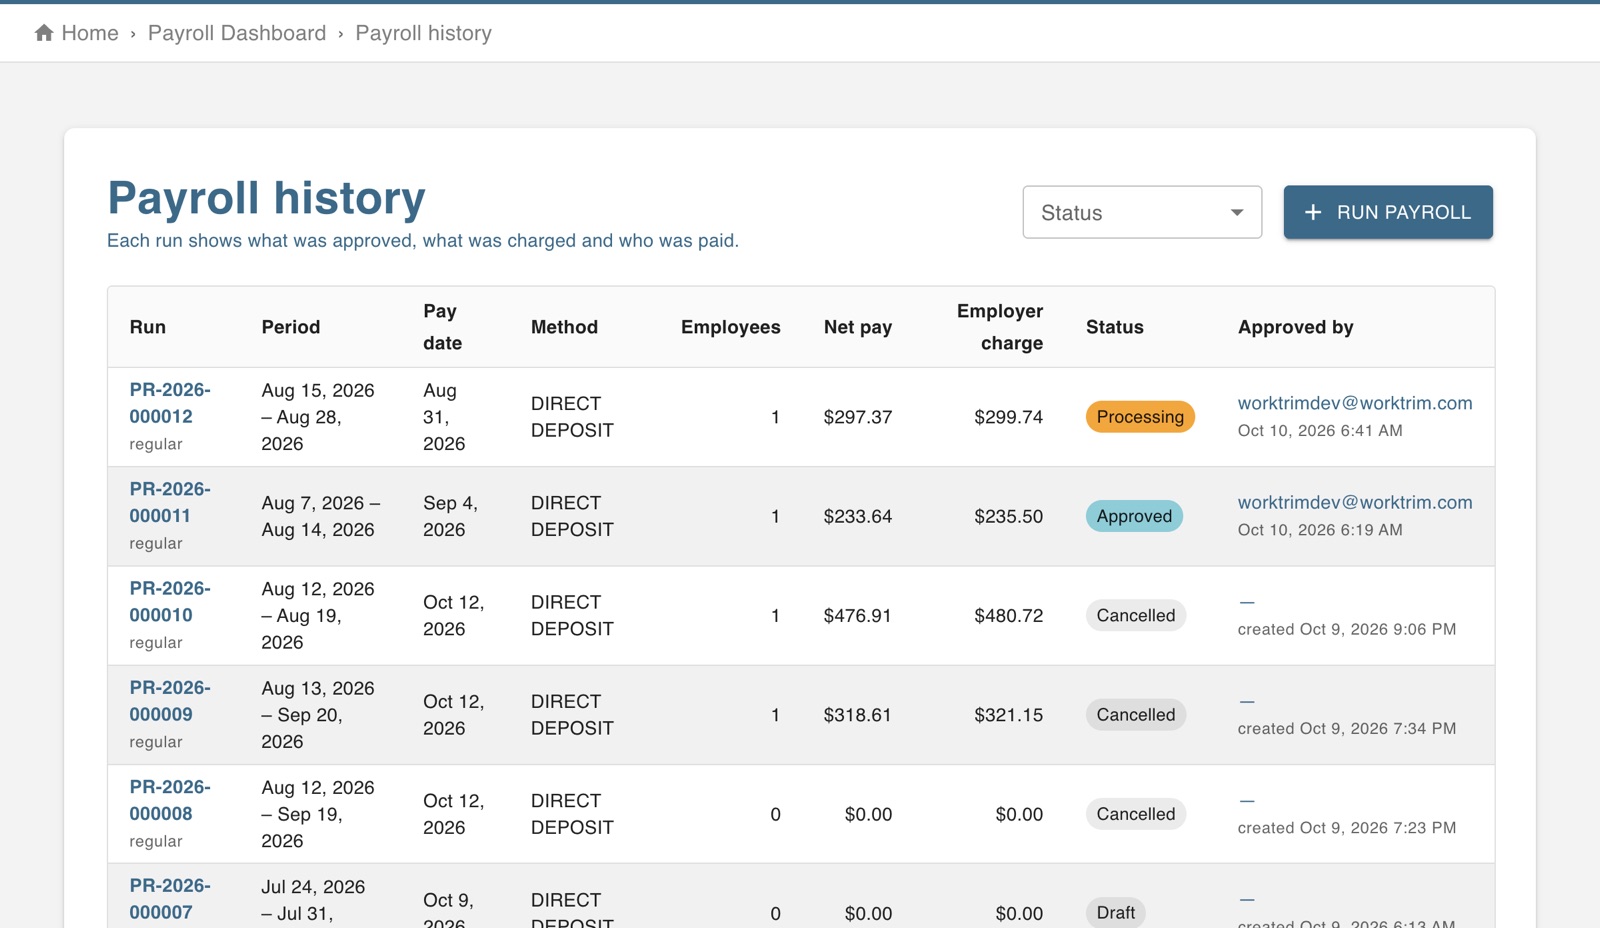Click the Home icon in breadcrumb
Screen dimensions: 1600x928
click(x=44, y=33)
